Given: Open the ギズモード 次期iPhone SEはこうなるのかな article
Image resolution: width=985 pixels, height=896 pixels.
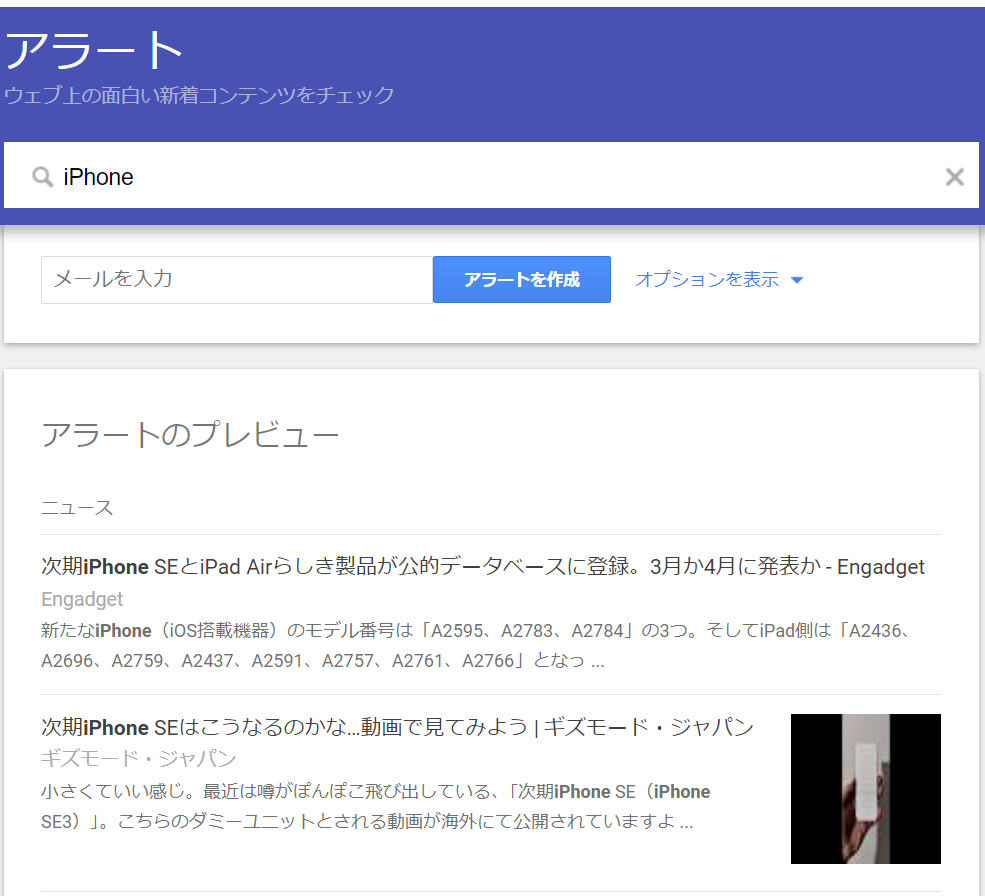Looking at the screenshot, I should [x=397, y=727].
